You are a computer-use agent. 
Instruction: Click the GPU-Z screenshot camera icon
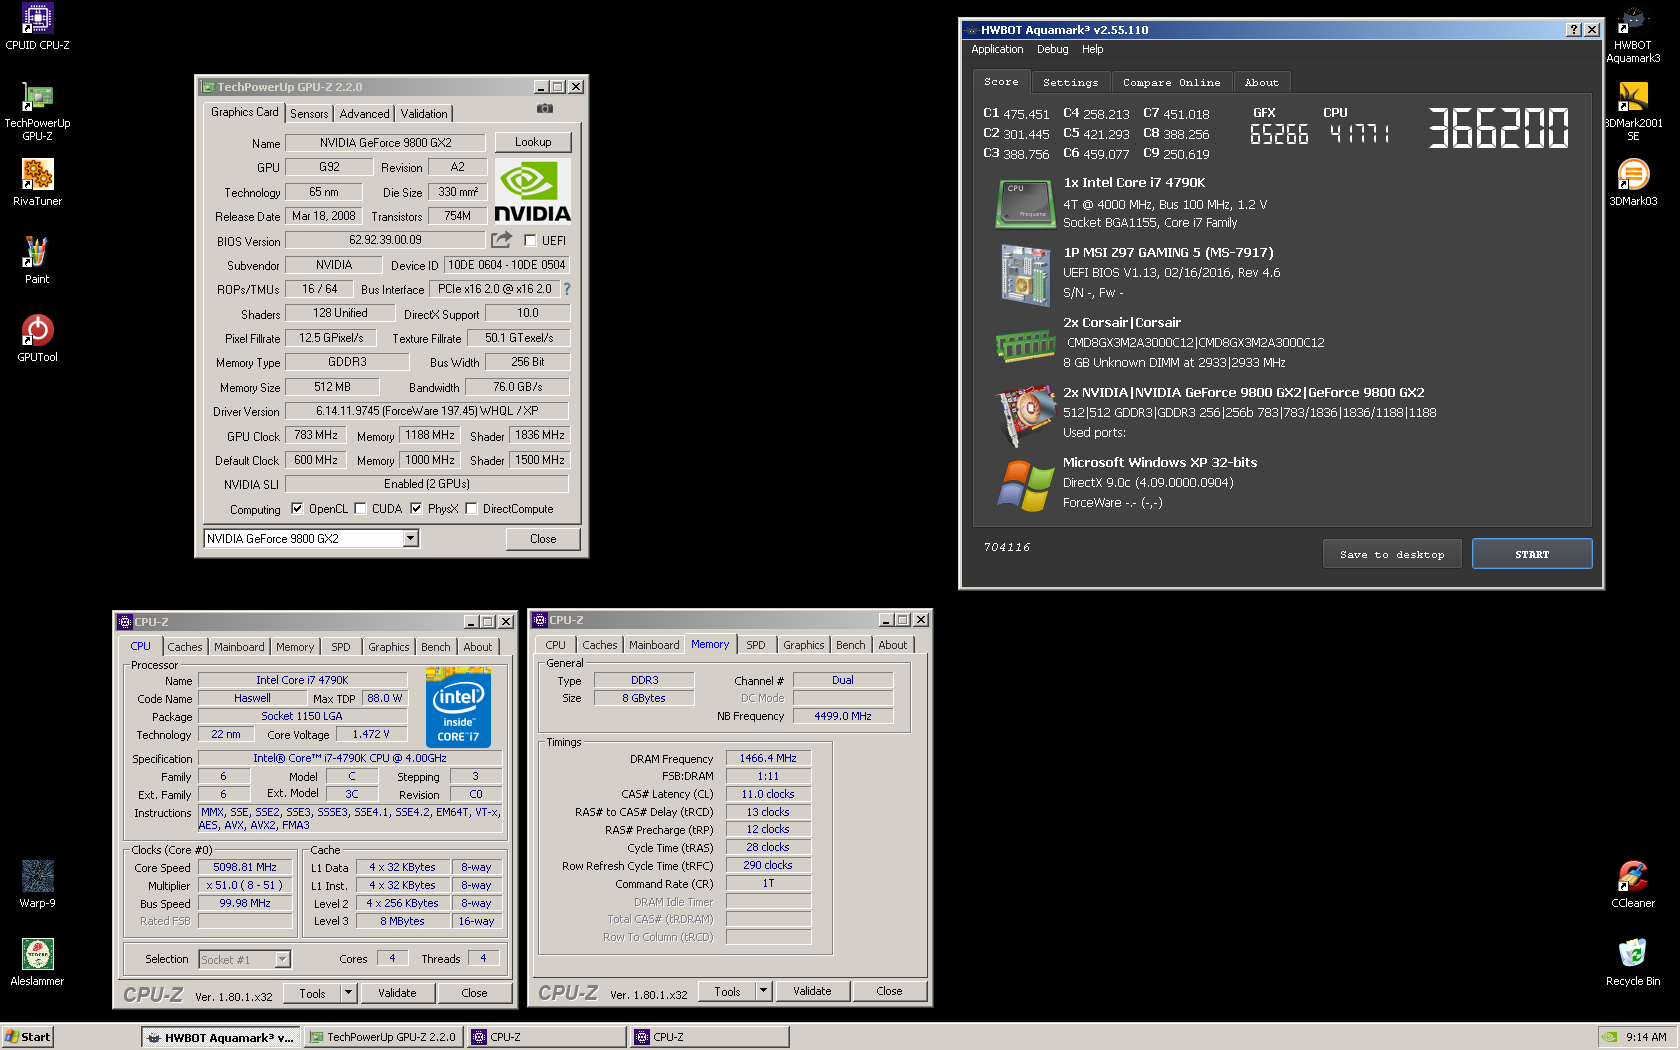pos(545,108)
